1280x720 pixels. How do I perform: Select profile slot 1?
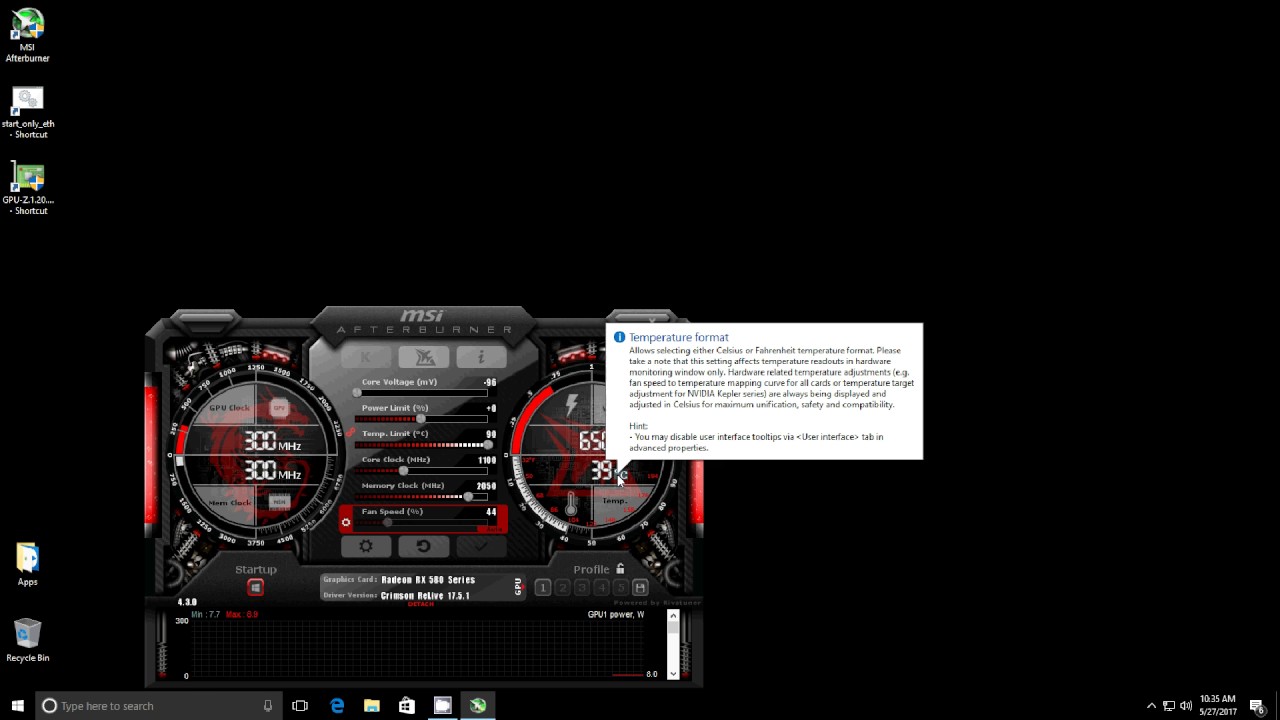click(543, 588)
